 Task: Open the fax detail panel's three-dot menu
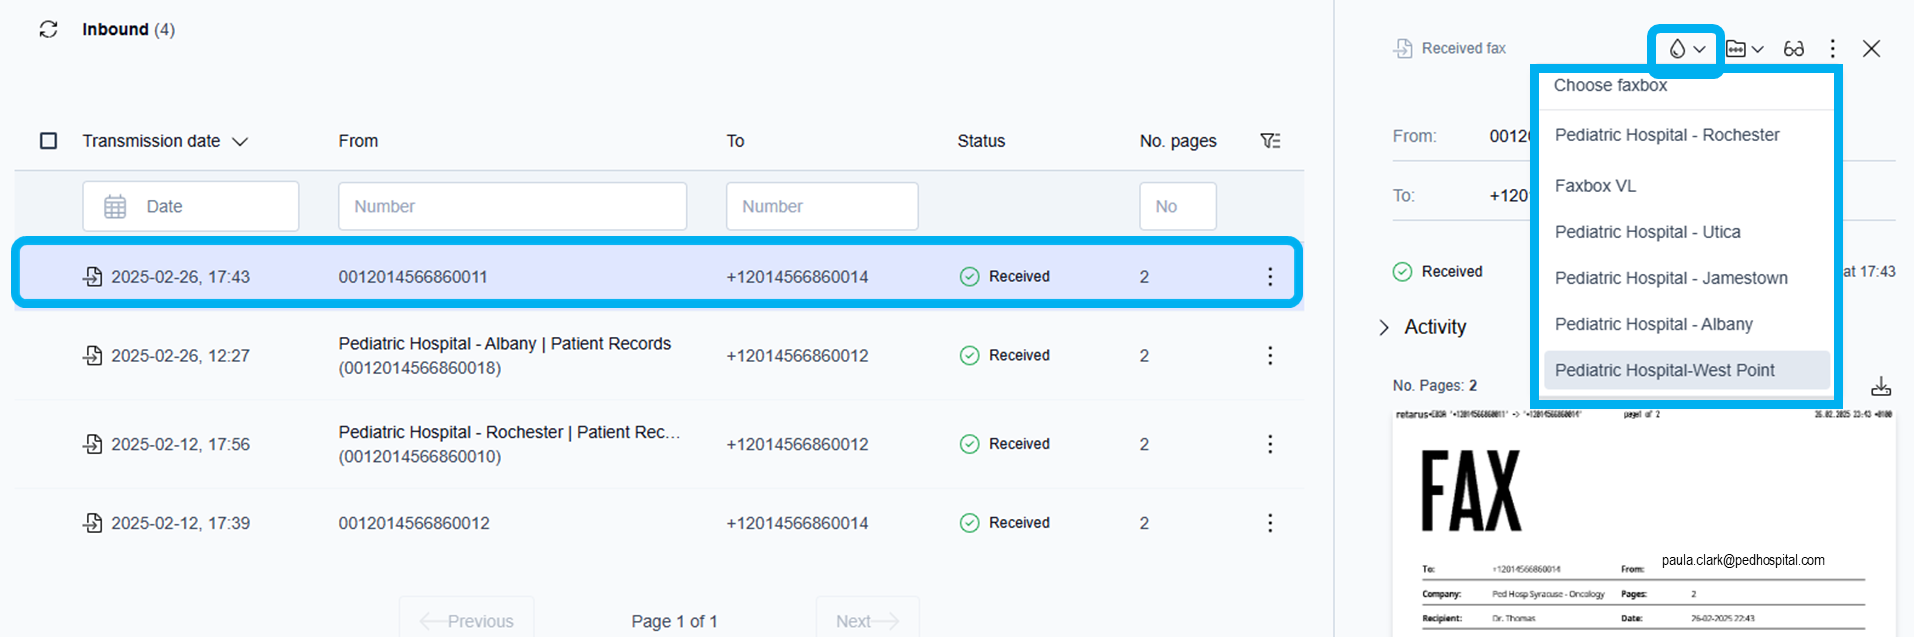point(1832,49)
